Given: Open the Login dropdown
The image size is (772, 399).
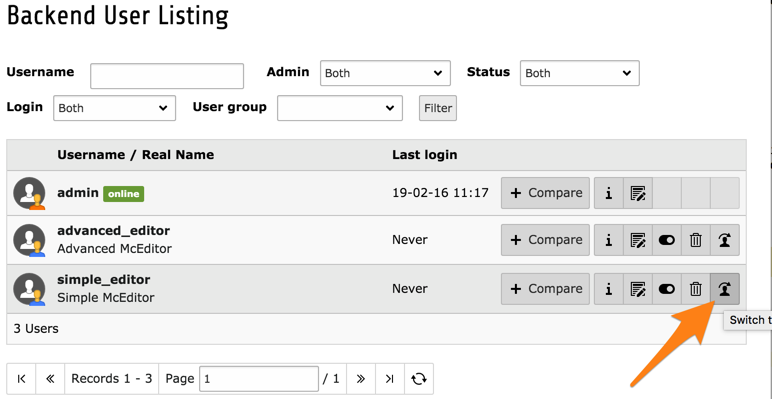Looking at the screenshot, I should 114,108.
